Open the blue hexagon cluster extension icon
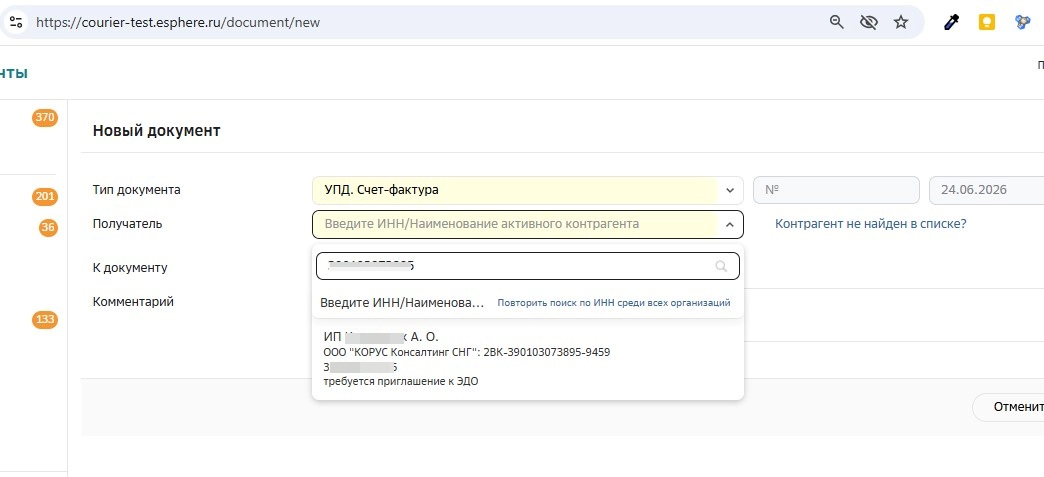This screenshot has height=477, width=1044. [1022, 22]
